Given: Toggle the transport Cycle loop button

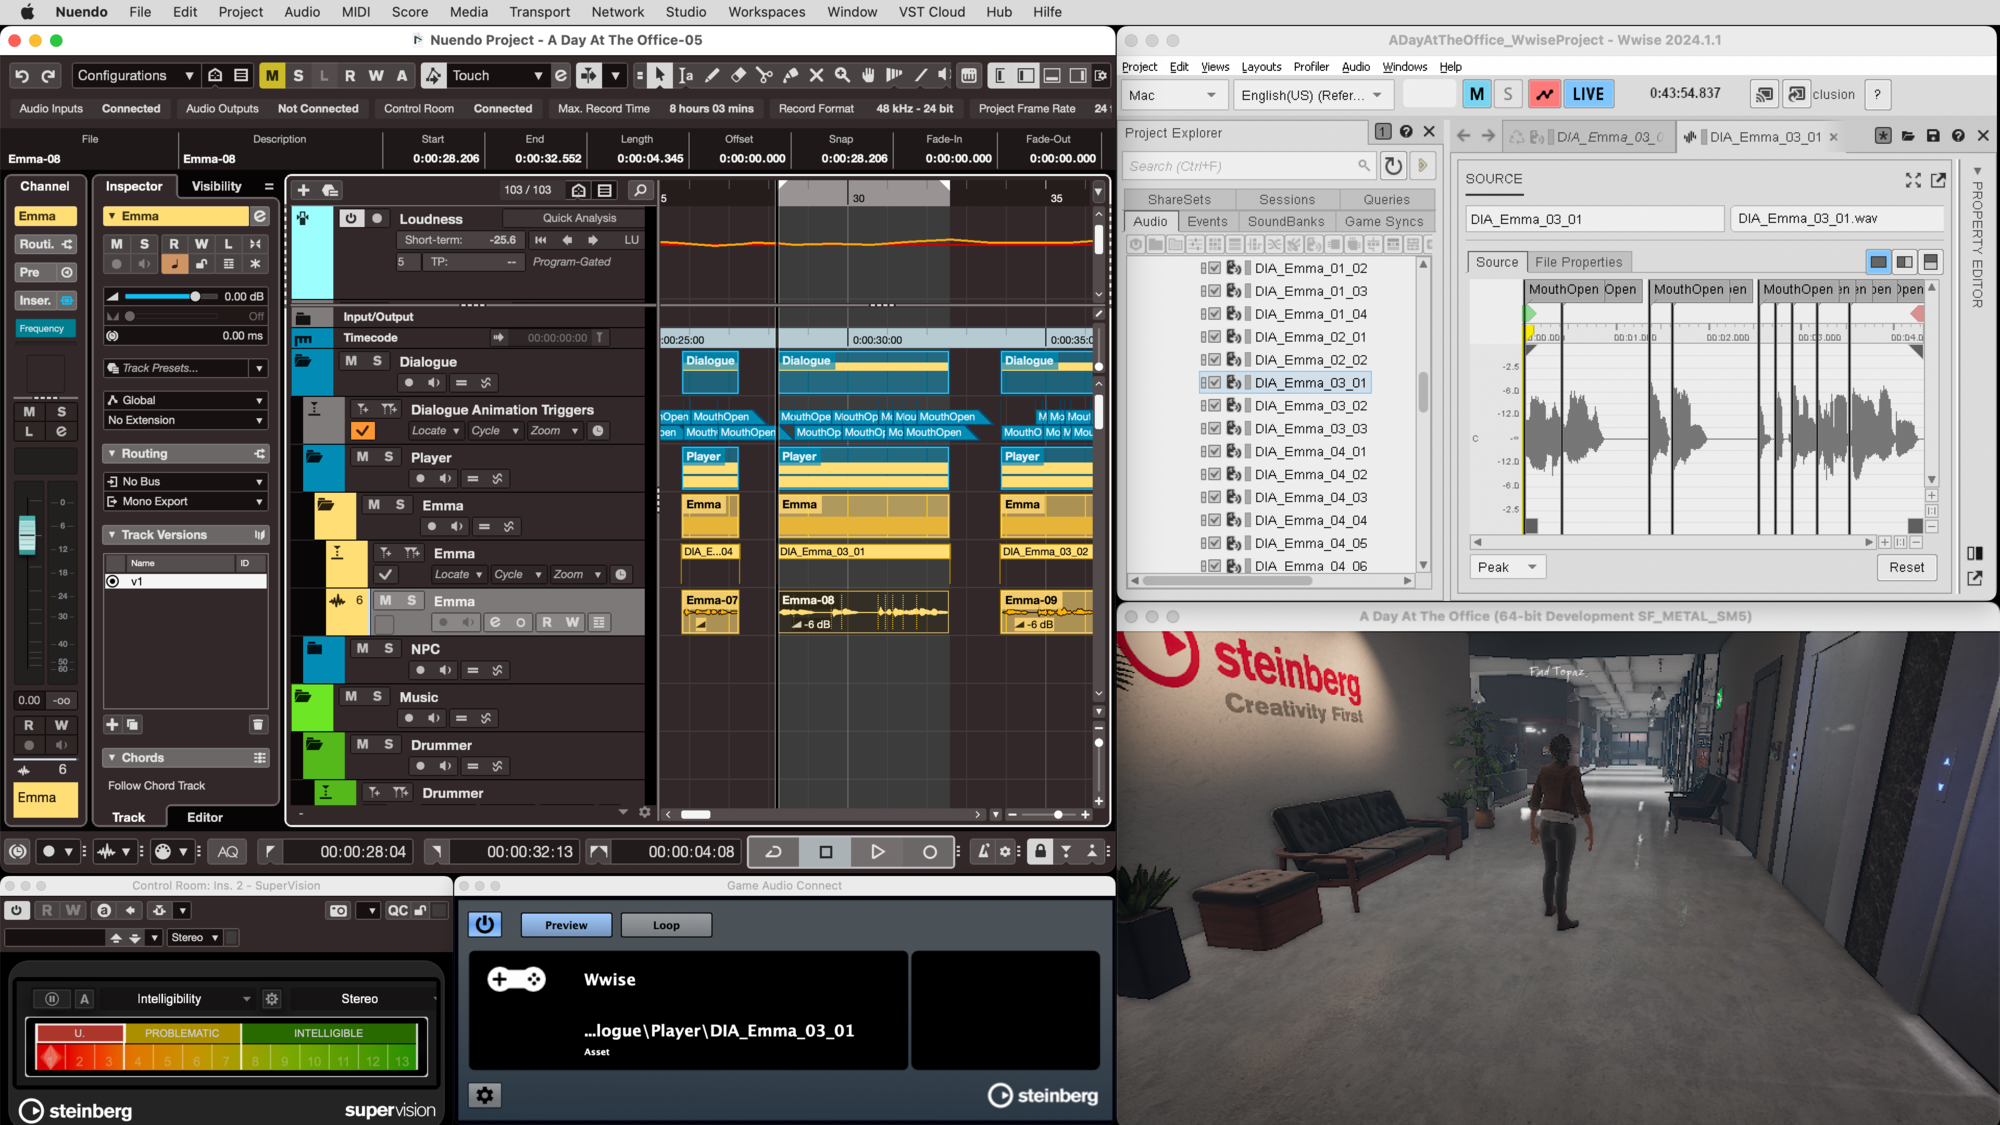Looking at the screenshot, I should (x=773, y=852).
